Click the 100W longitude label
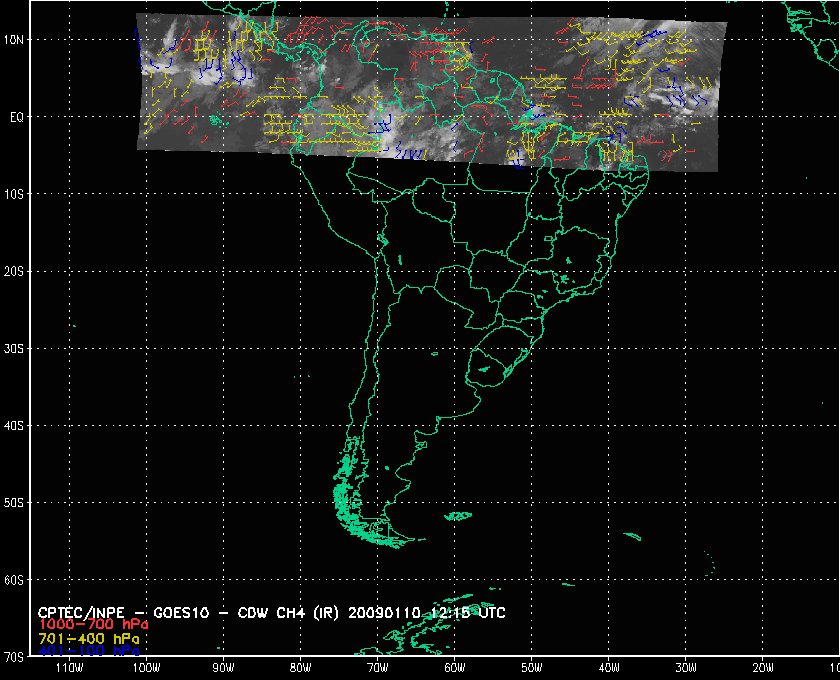 click(x=147, y=668)
